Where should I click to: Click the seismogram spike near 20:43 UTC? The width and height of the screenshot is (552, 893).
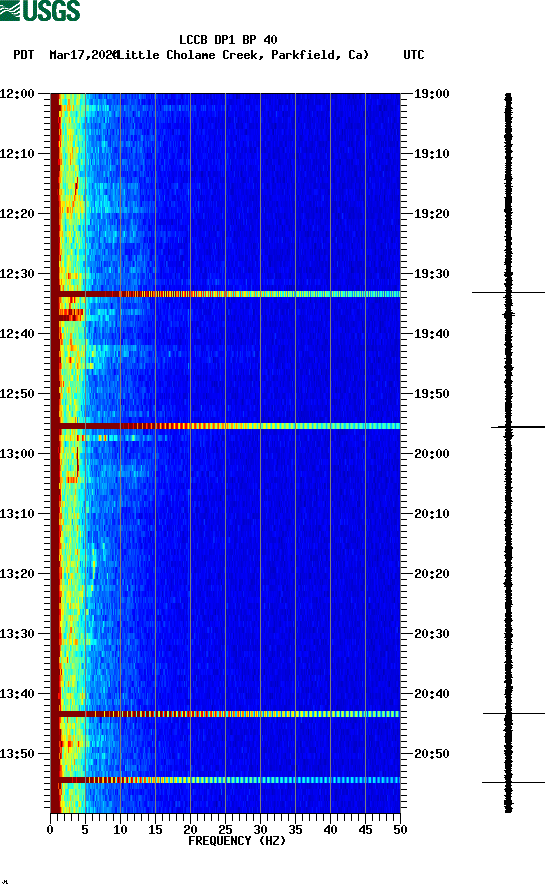514,713
